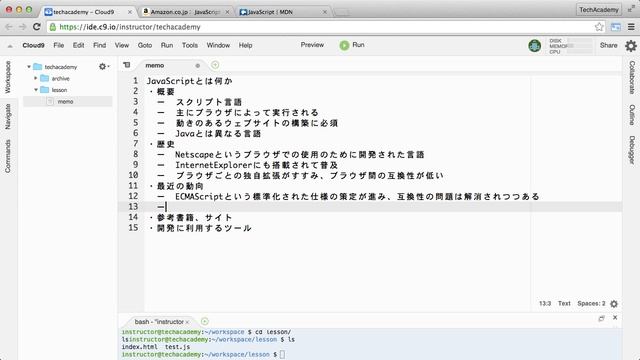
Task: Toggle the Navigate side panel
Action: point(8,116)
